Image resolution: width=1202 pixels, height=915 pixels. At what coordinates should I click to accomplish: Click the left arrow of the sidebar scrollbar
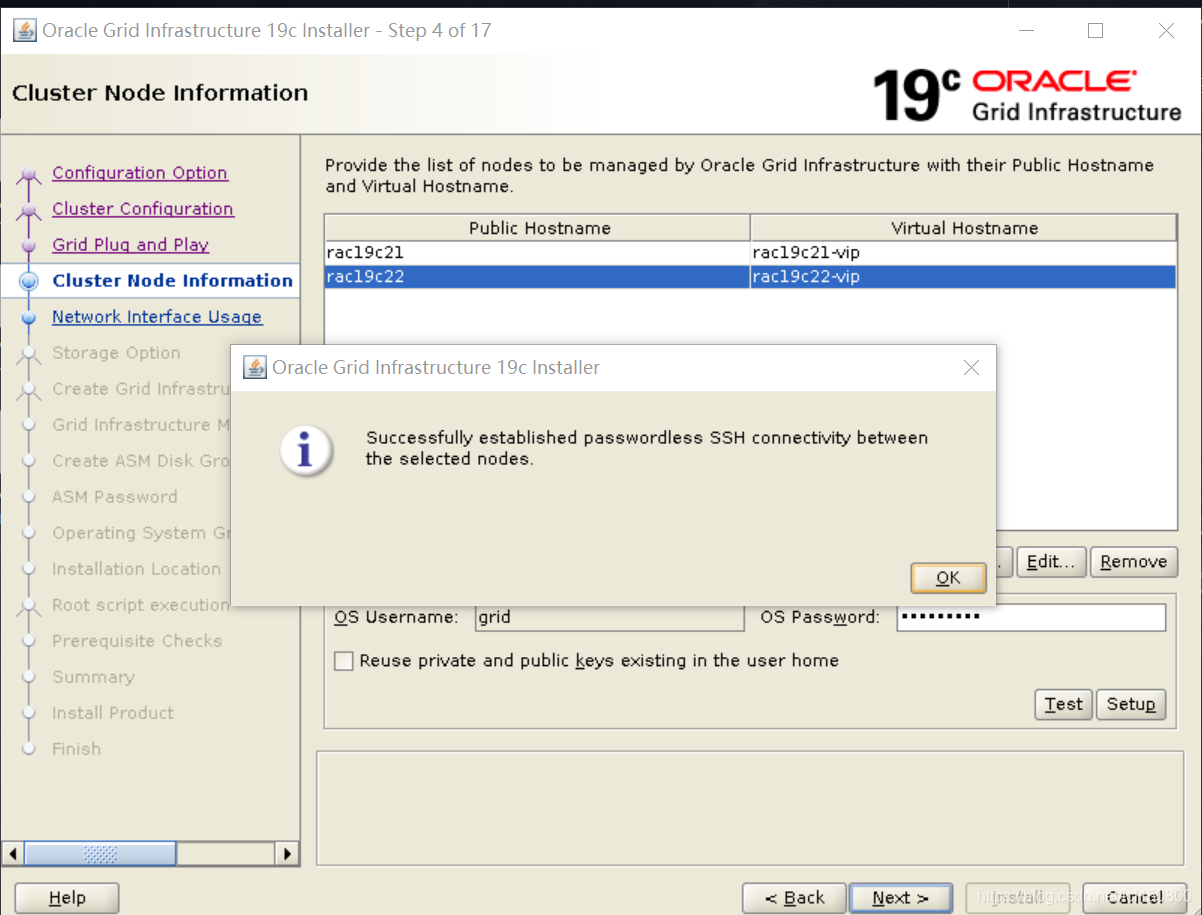13,854
